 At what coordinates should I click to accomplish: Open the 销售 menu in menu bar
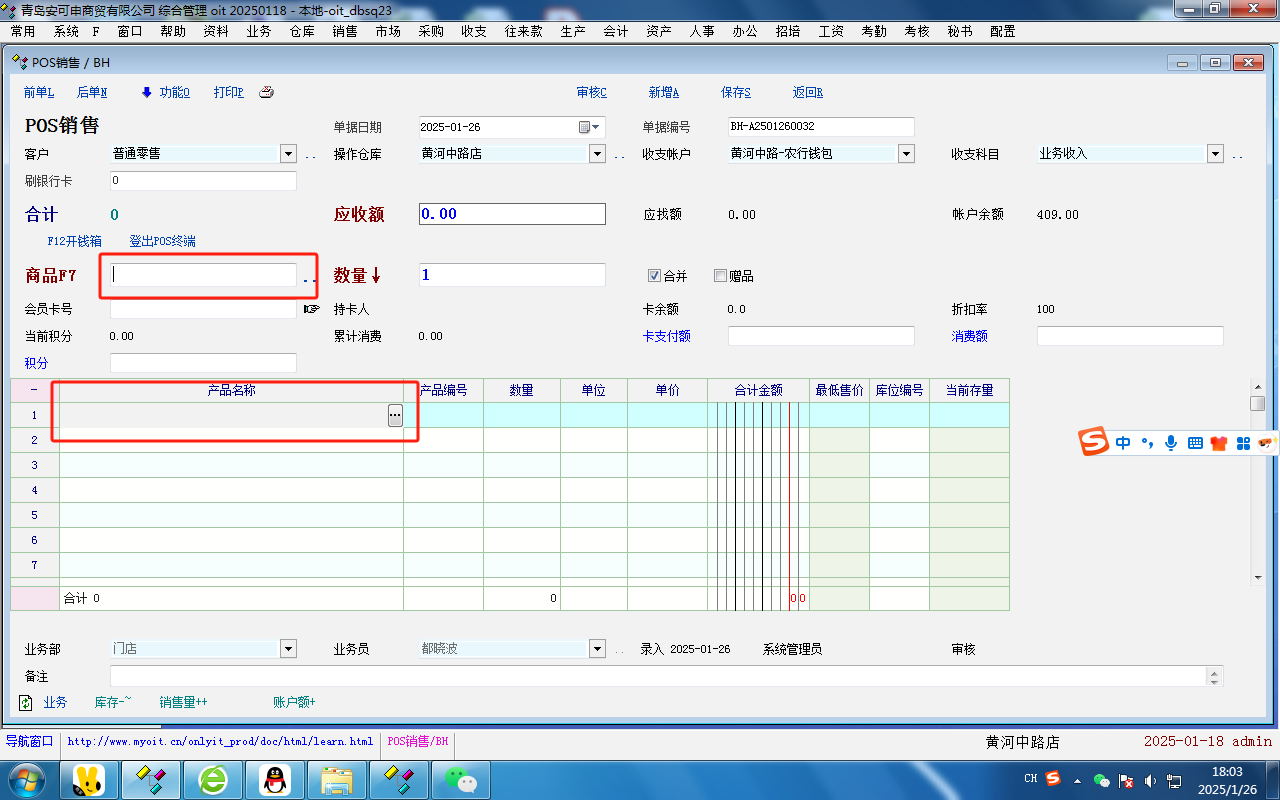[344, 31]
